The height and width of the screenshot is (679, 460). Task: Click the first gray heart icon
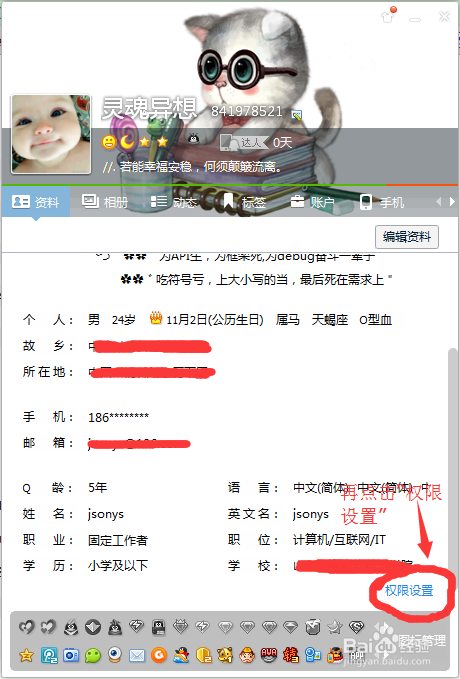point(26,627)
